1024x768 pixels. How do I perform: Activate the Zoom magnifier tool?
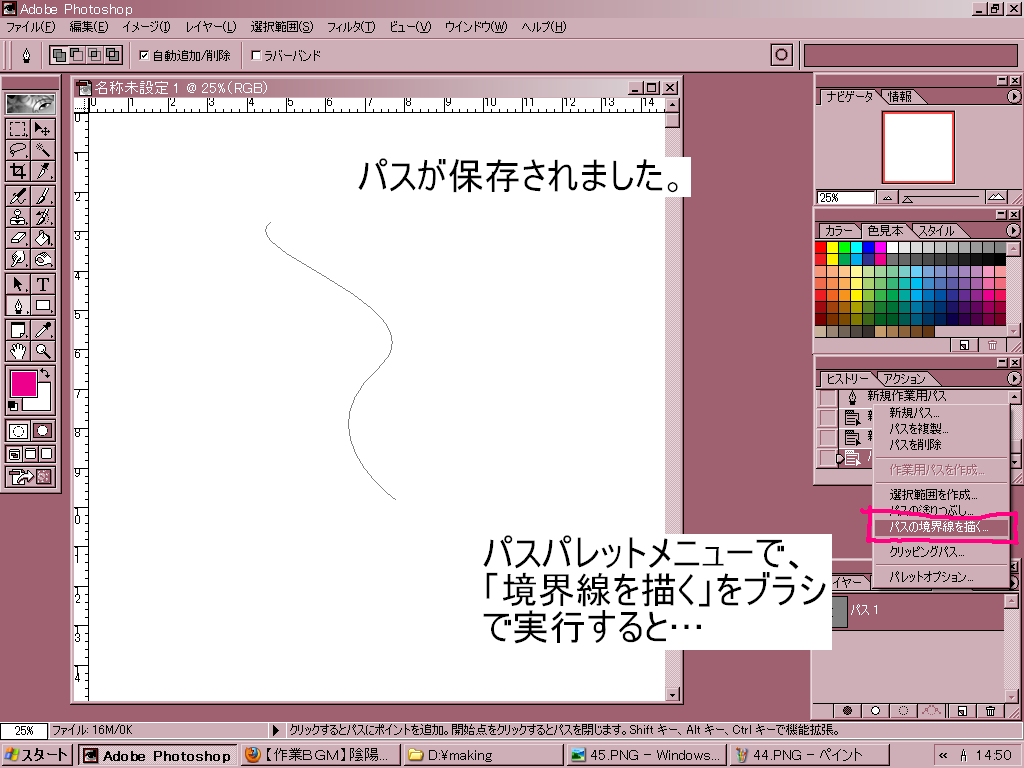click(x=43, y=351)
